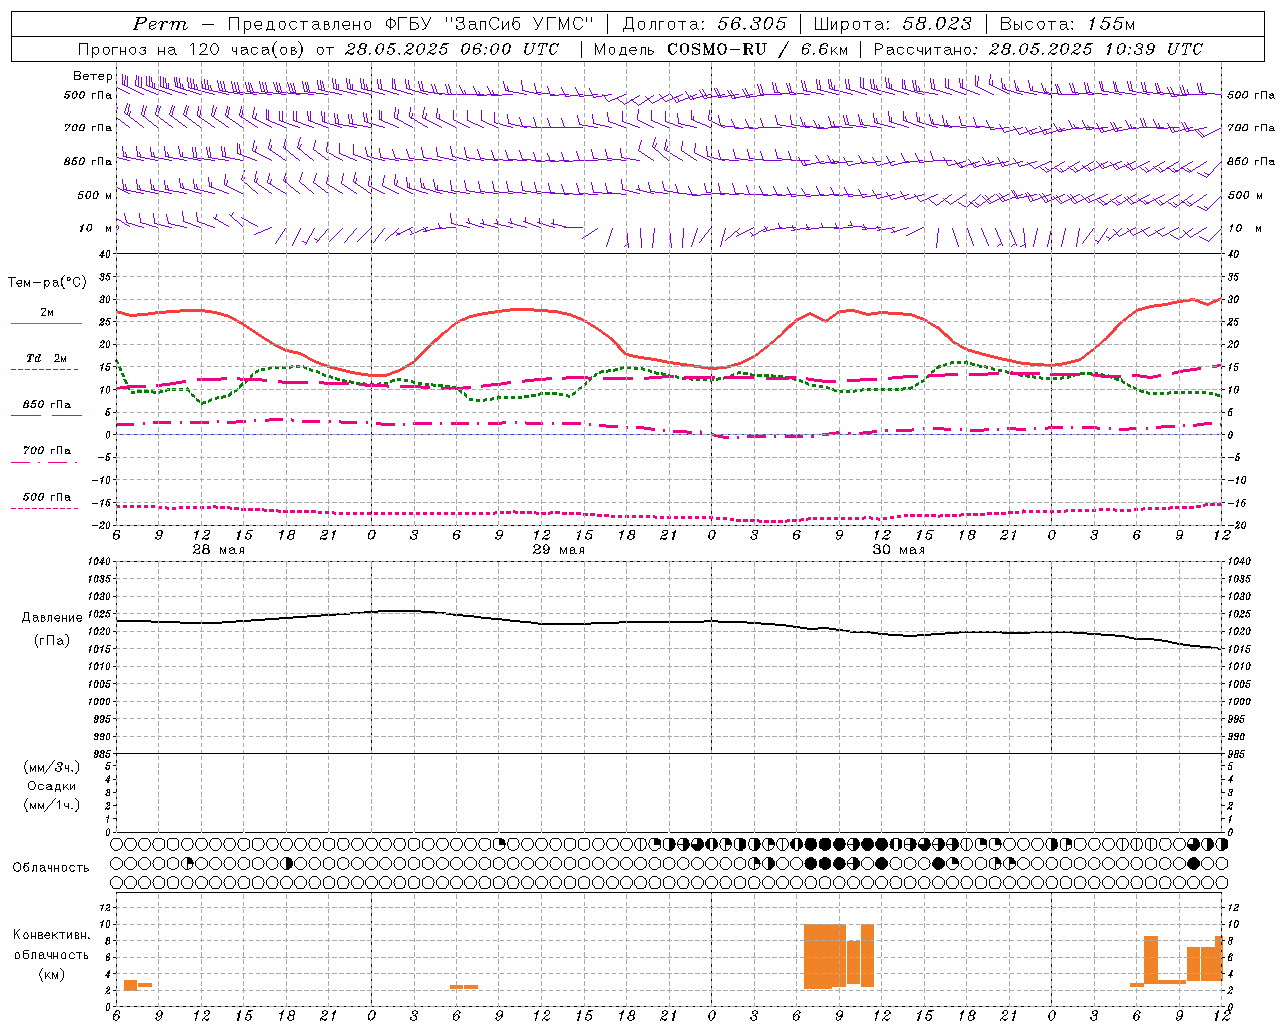Click the small orange convective bar on 29 мая
The width and height of the screenshot is (1280, 1024).
pyautogui.click(x=464, y=987)
